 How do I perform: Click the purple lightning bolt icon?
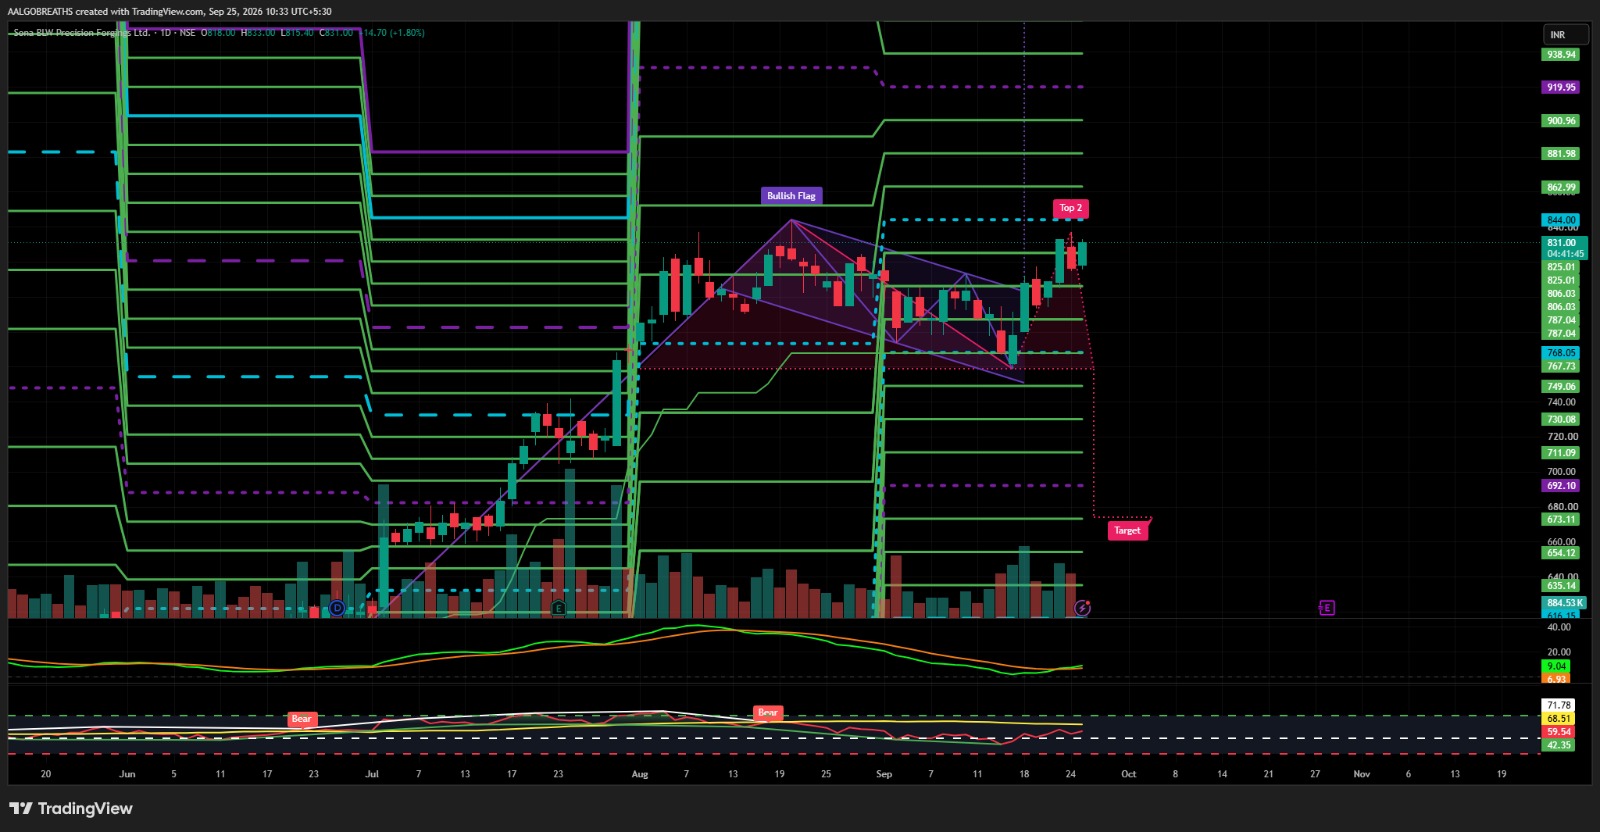(x=1082, y=608)
